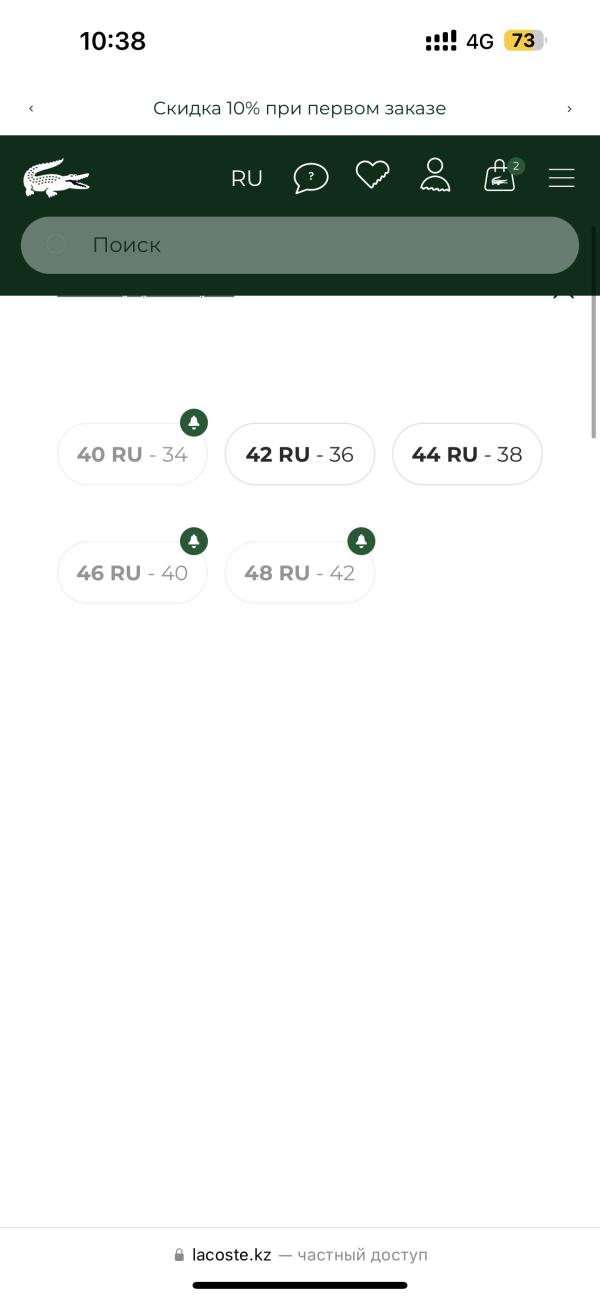
Task: Tap the notify bell on size 46 RU
Action: (x=194, y=541)
